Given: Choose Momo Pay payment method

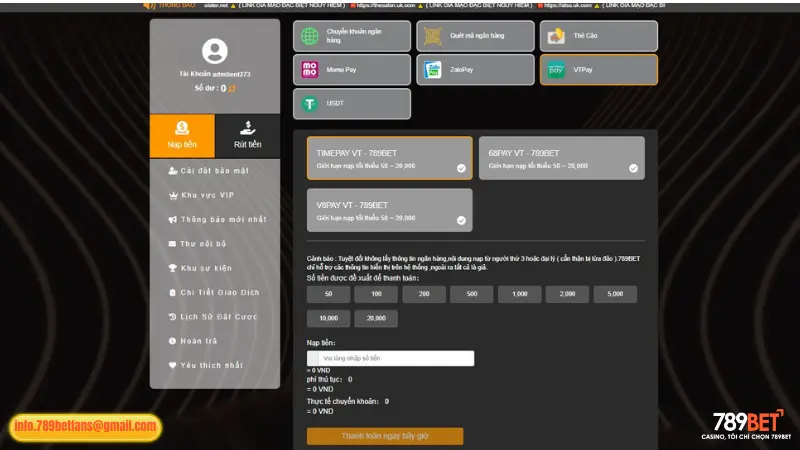Looking at the screenshot, I should click(x=352, y=69).
